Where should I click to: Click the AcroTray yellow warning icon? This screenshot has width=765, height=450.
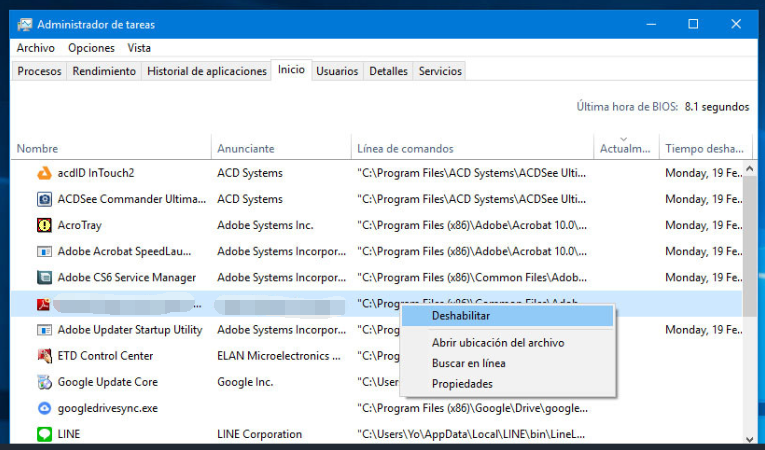(44, 225)
